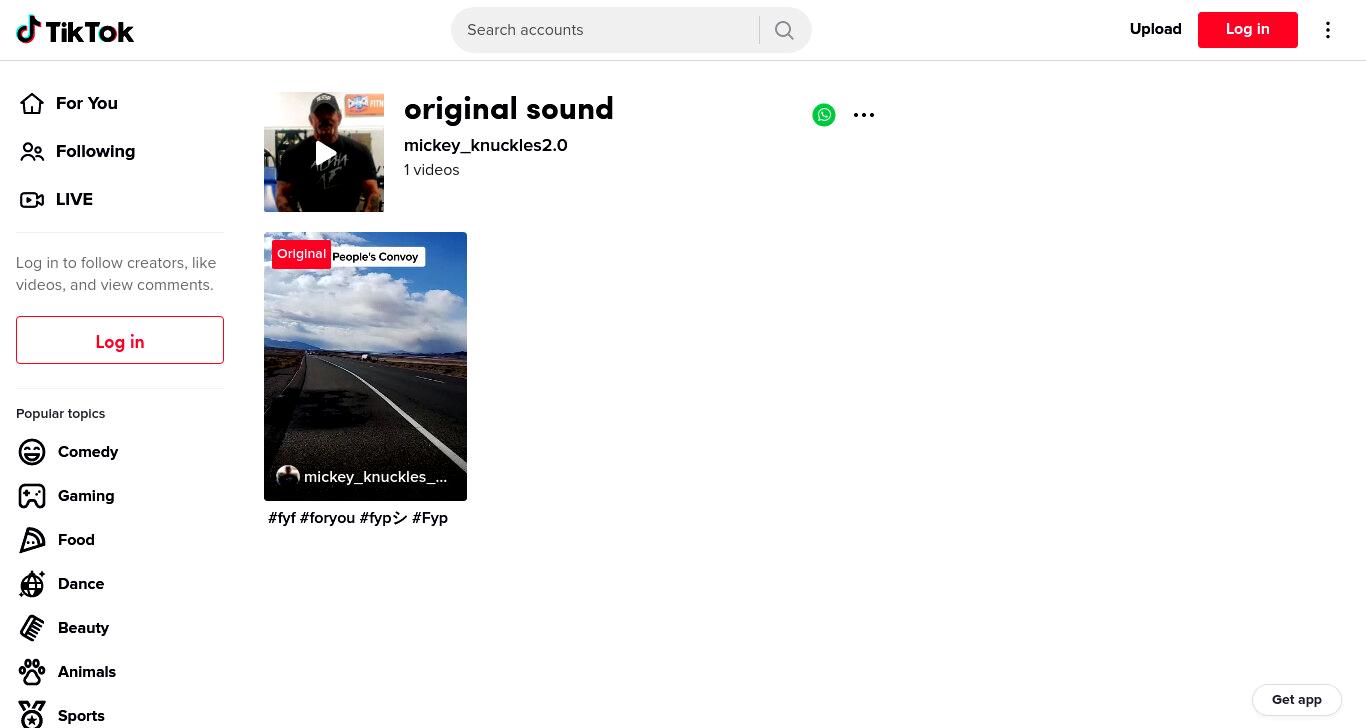Click the red Log in button in header
This screenshot has height=728, width=1366.
pos(1248,30)
